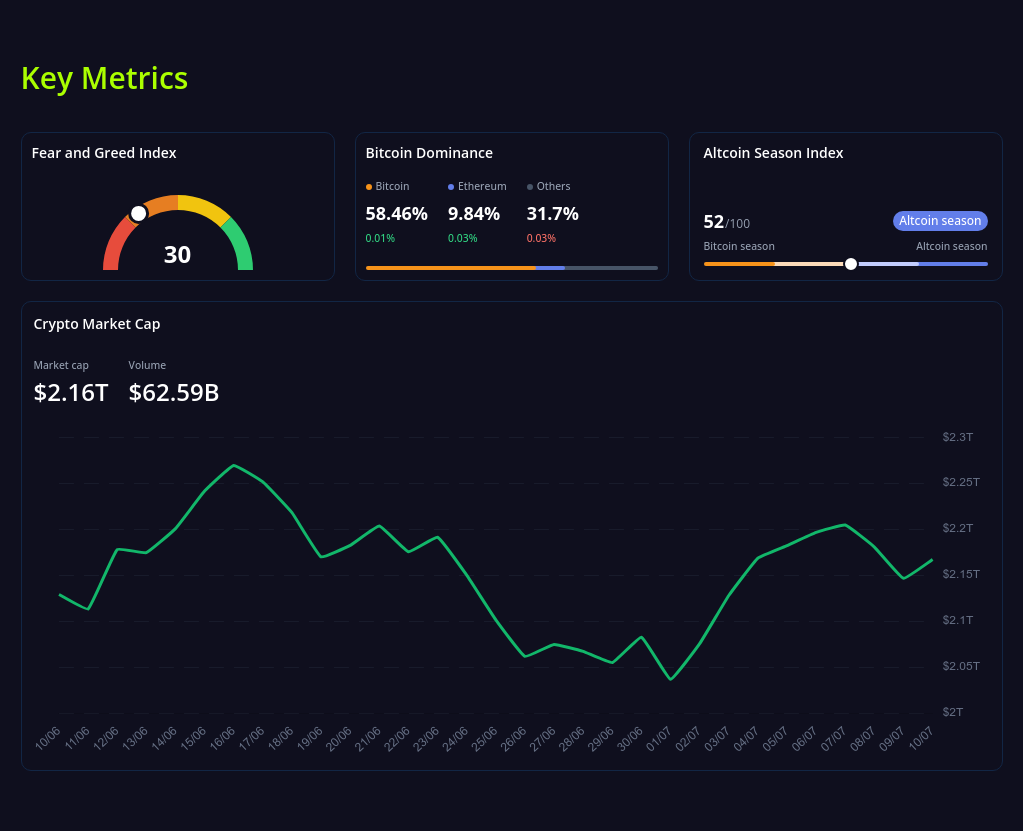This screenshot has width=1023, height=831.
Task: Select the gray Others legend dot
Action: pyautogui.click(x=530, y=187)
